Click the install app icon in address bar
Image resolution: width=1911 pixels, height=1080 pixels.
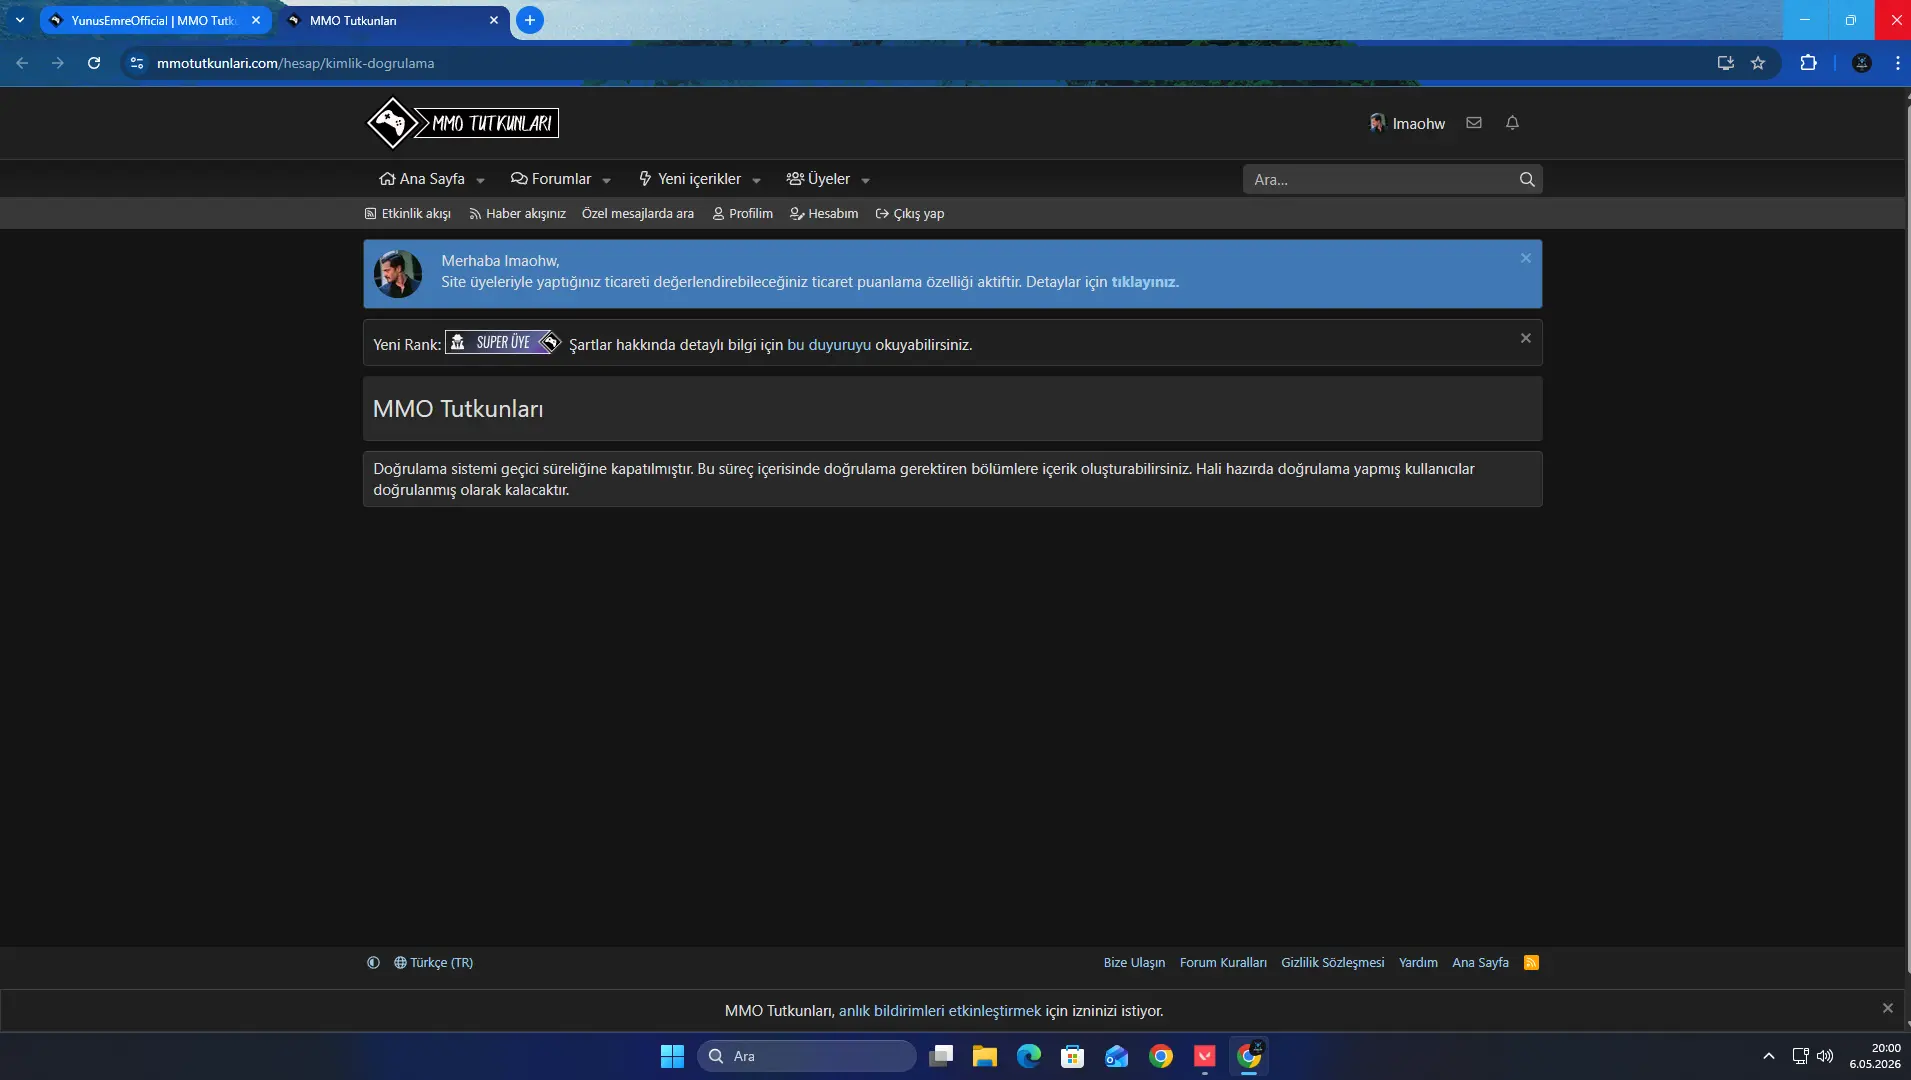[x=1726, y=63]
